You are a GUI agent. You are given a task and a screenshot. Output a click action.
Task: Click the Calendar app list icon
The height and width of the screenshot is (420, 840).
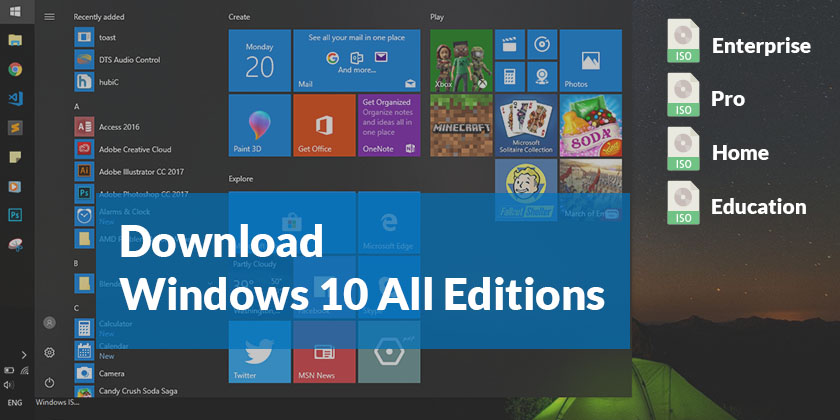(84, 350)
